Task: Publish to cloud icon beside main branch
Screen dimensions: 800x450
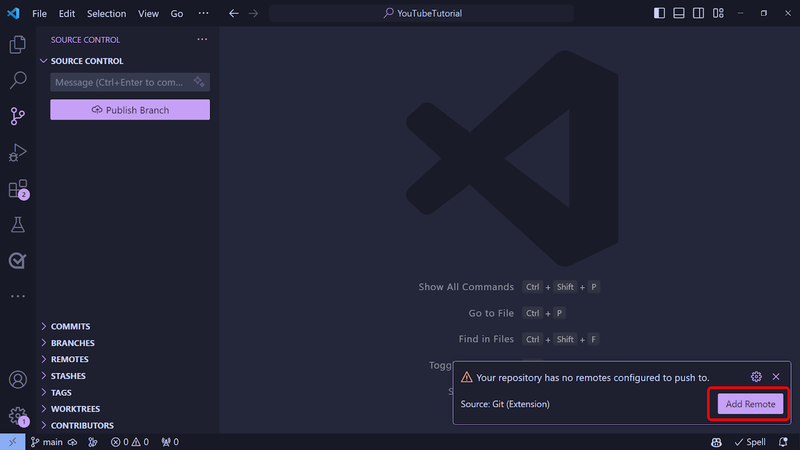Action: [72, 442]
